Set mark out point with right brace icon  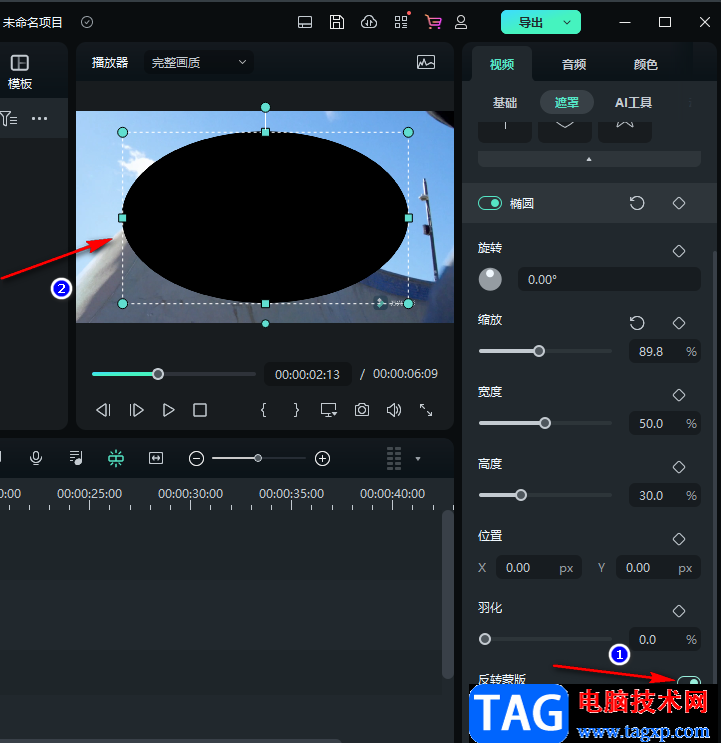coord(296,410)
